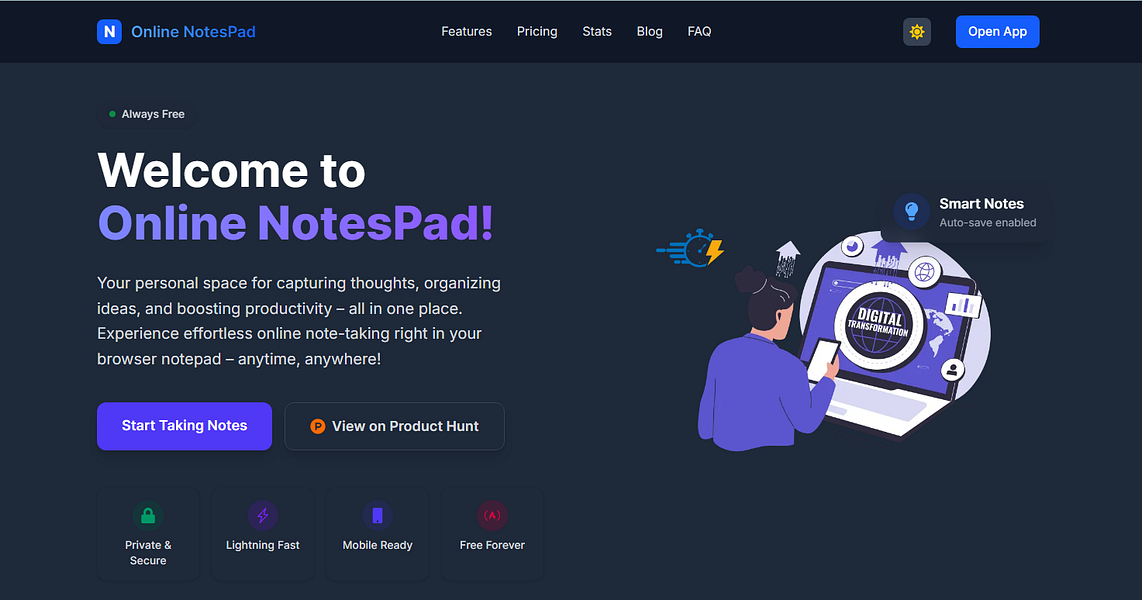Open the Pricing page

537,31
